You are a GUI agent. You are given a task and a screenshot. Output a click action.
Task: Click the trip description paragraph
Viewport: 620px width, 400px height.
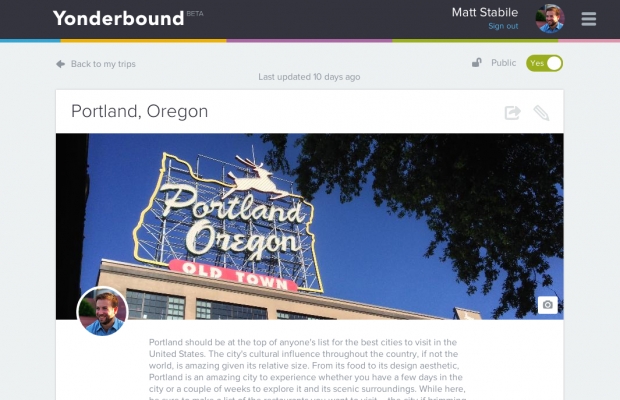pos(307,370)
